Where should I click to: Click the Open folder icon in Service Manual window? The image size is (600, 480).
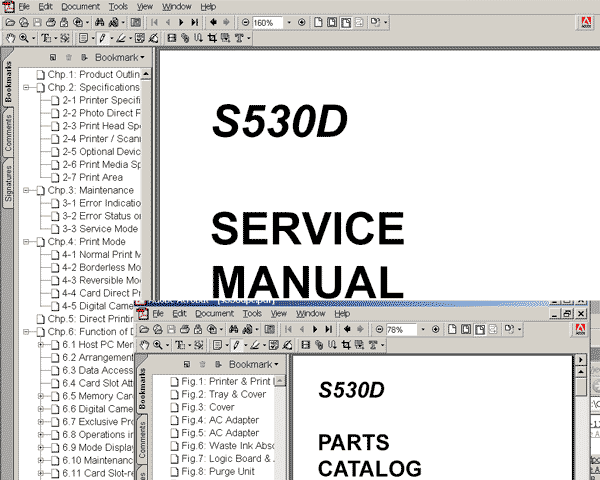pos(10,23)
